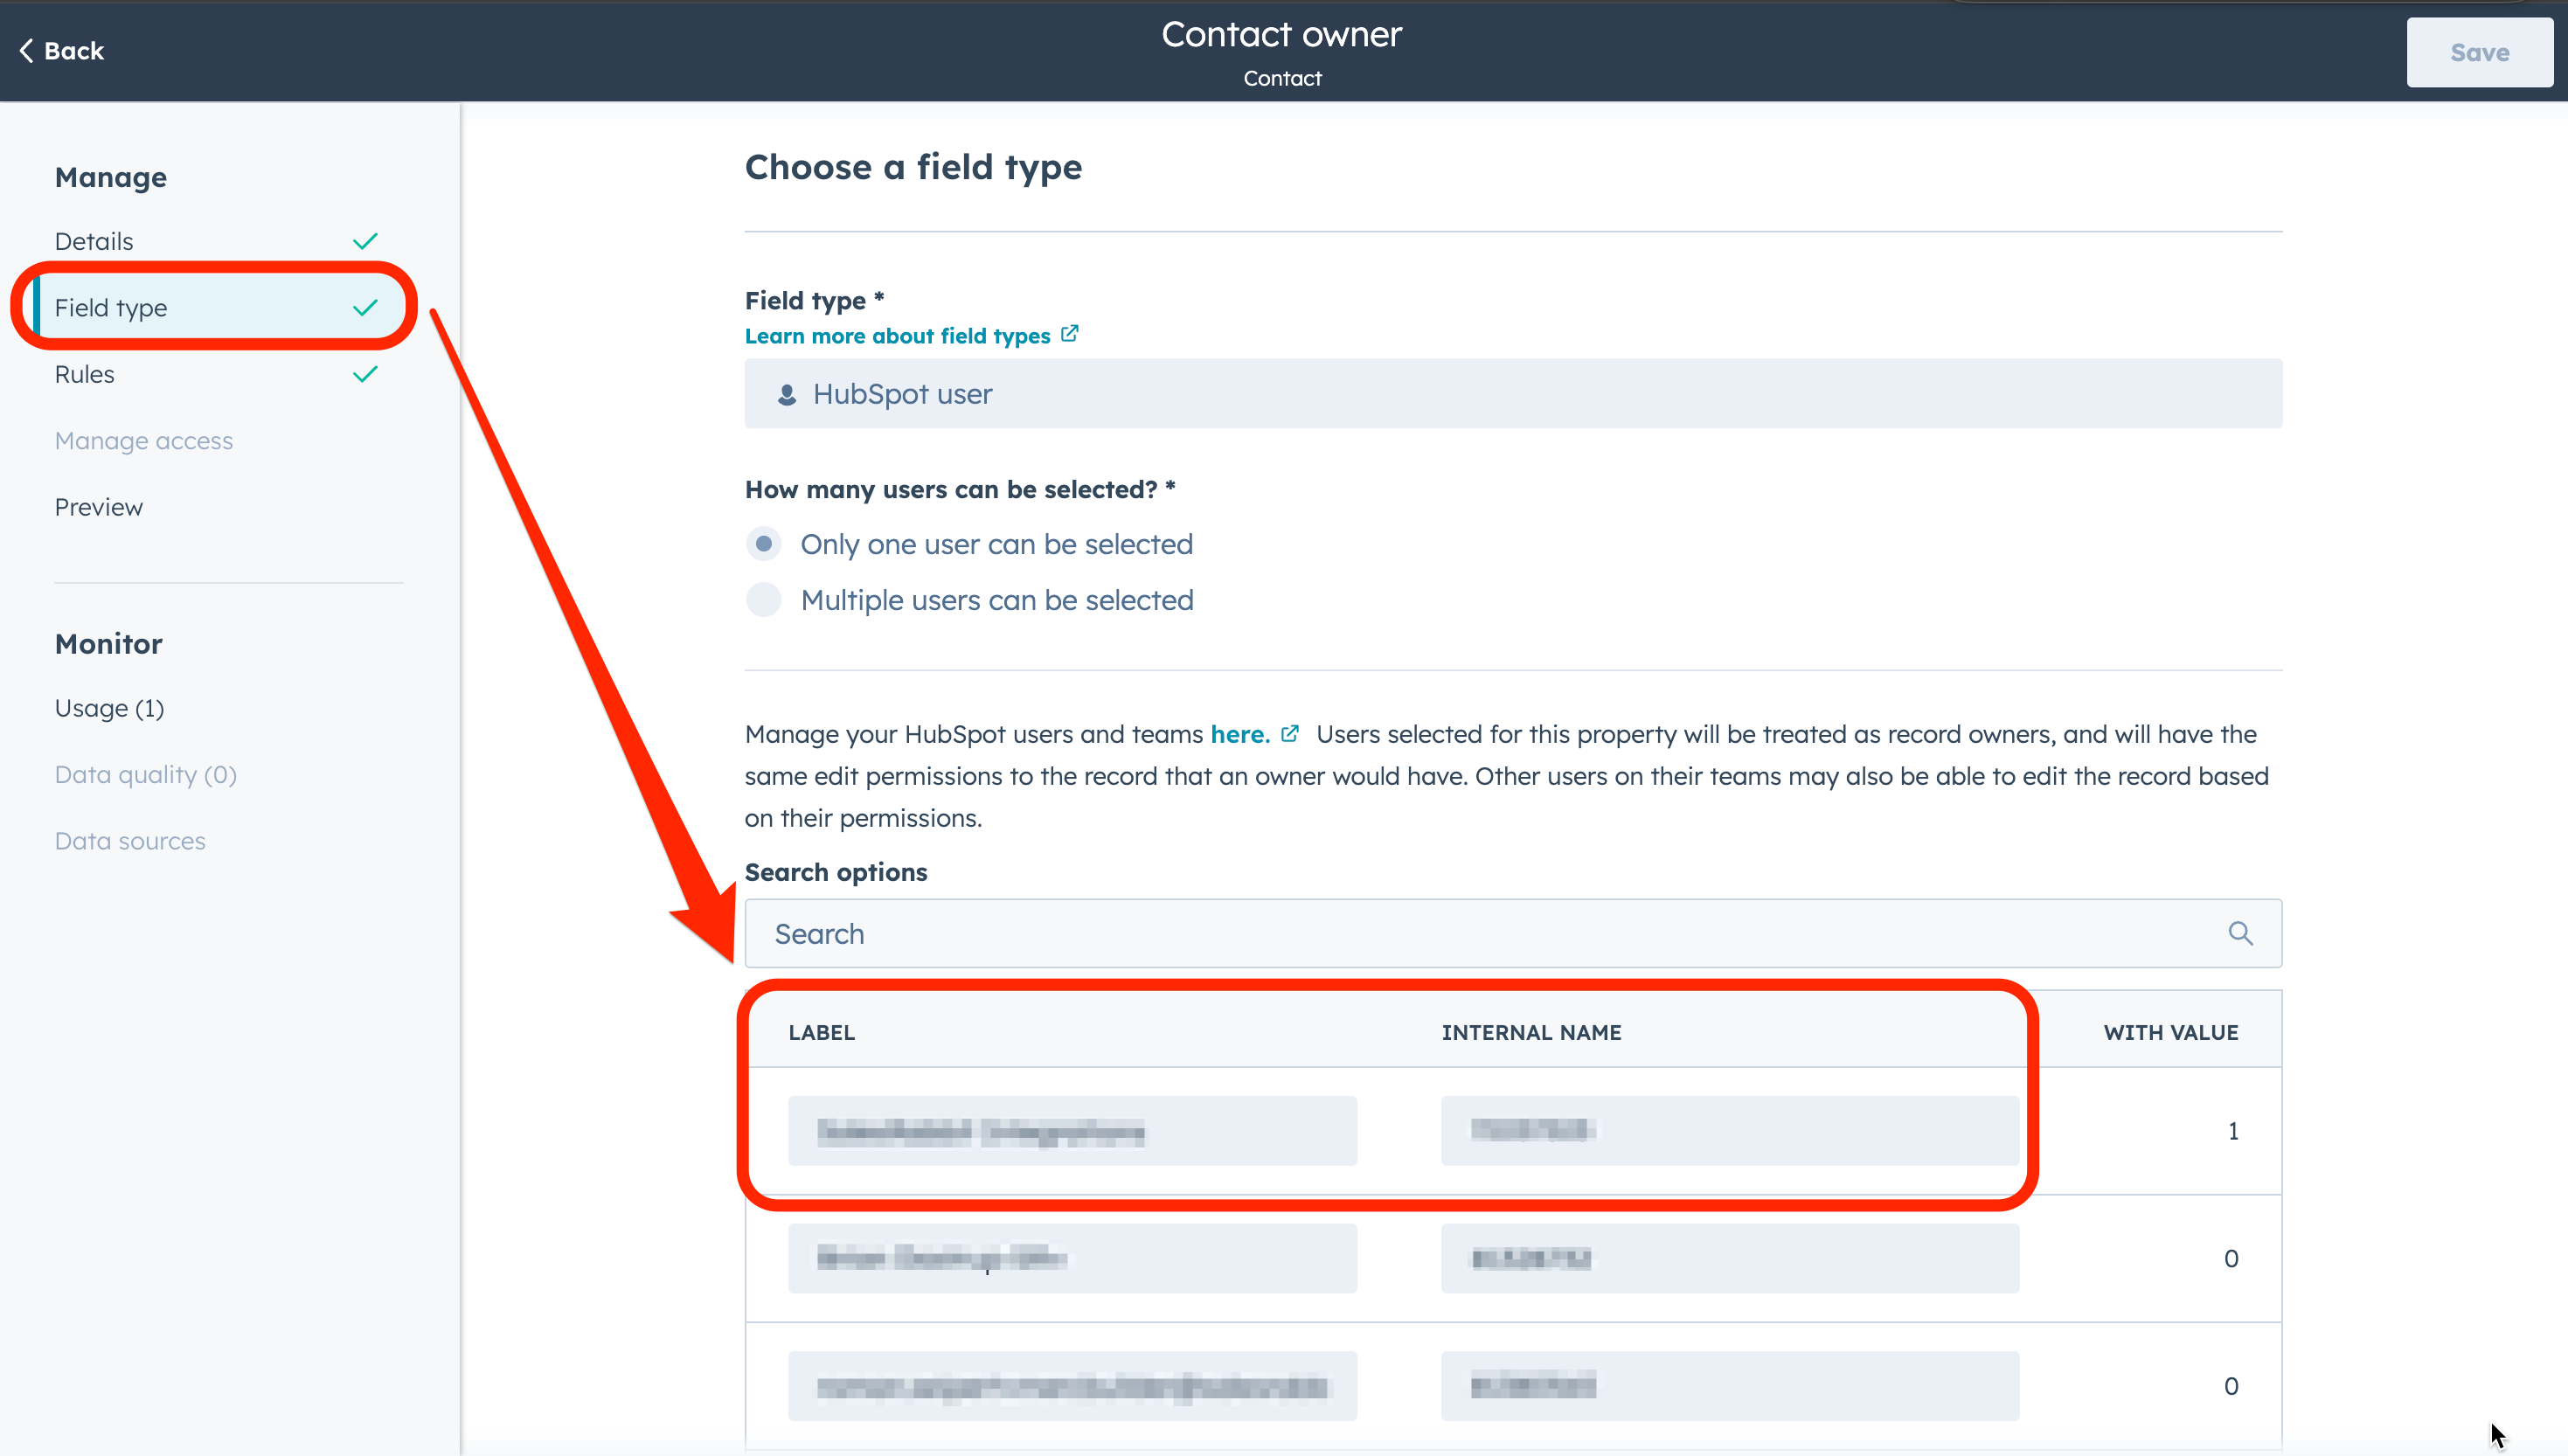Click the Details checkmark icon
The width and height of the screenshot is (2568, 1456).
pyautogui.click(x=365, y=241)
